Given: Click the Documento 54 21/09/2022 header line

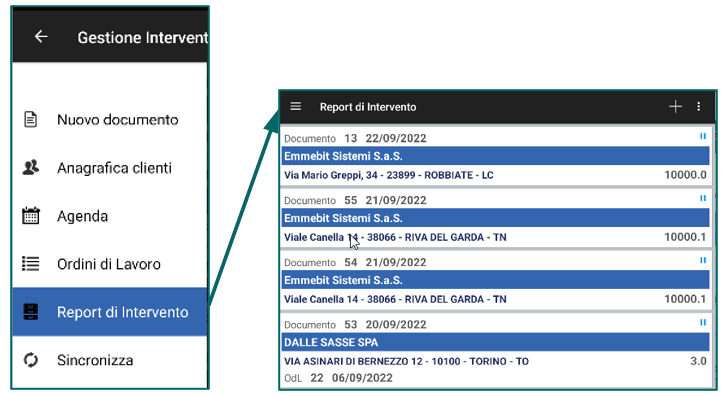Looking at the screenshot, I should coord(355,262).
